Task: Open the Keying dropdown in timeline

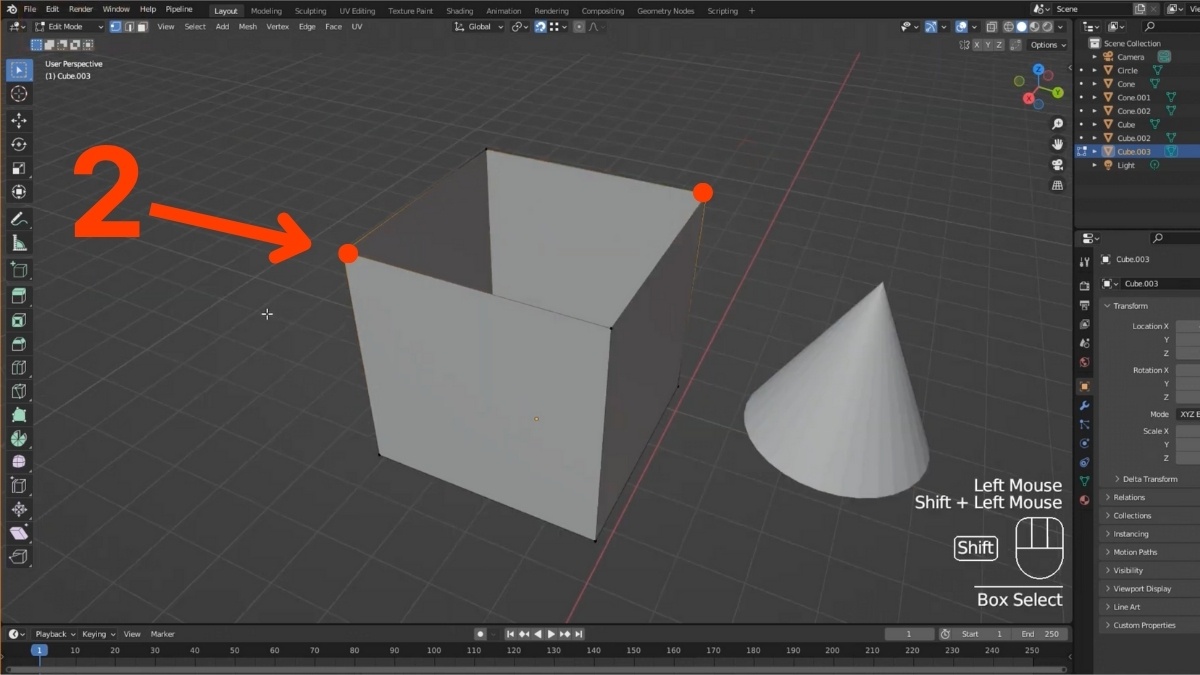Action: [98, 634]
